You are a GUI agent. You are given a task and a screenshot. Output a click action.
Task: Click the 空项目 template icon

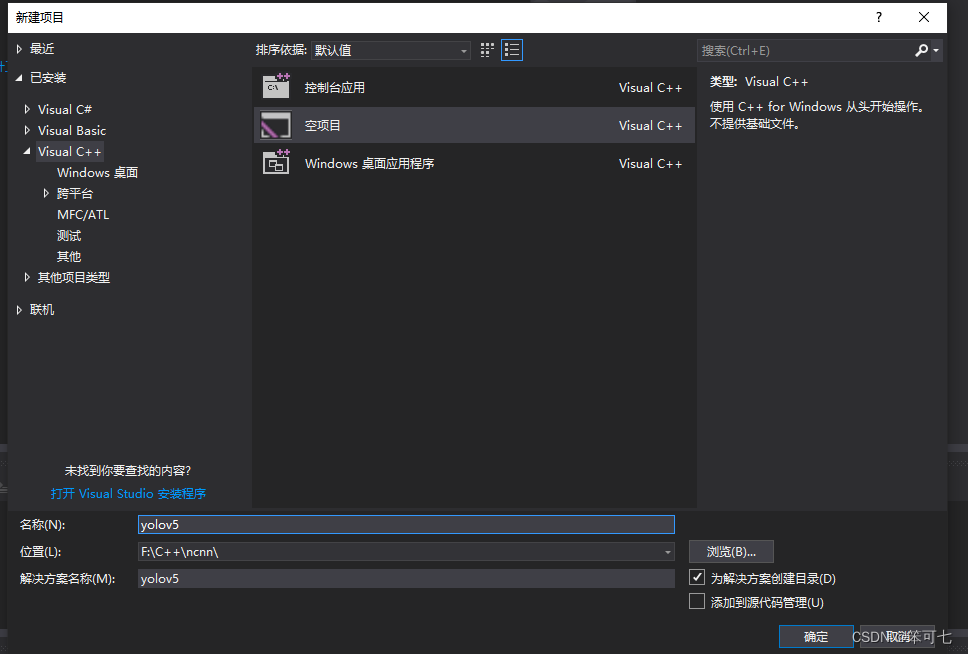(x=276, y=125)
